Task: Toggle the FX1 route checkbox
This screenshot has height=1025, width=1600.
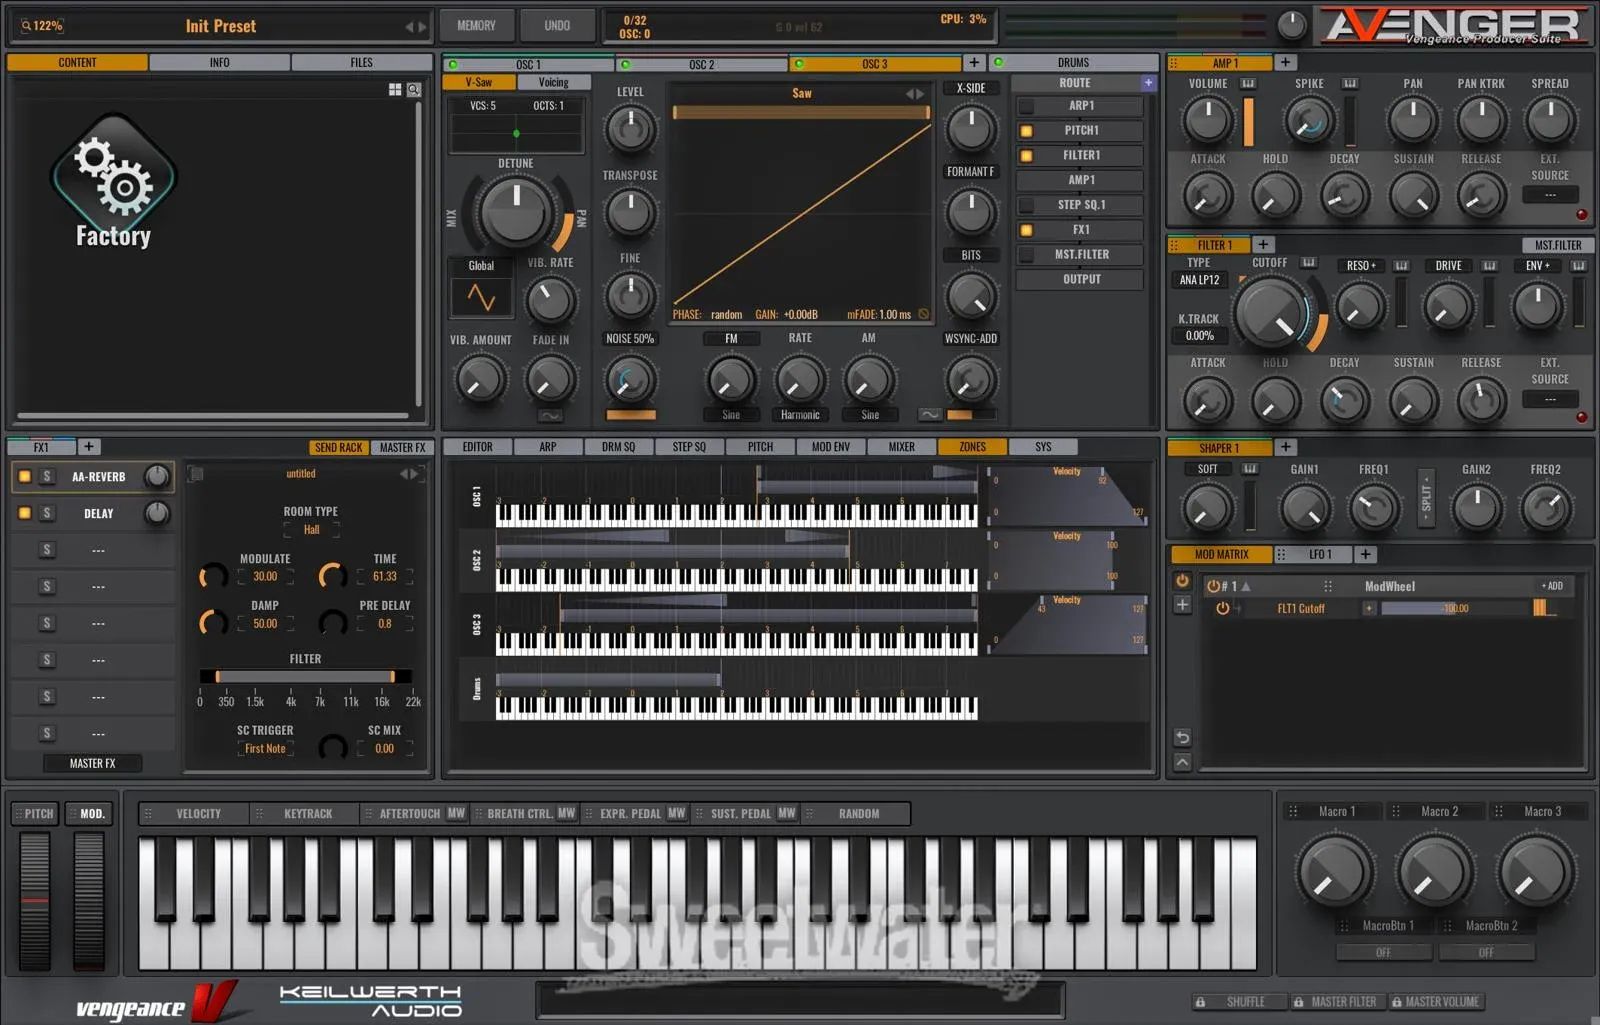Action: tap(1026, 230)
